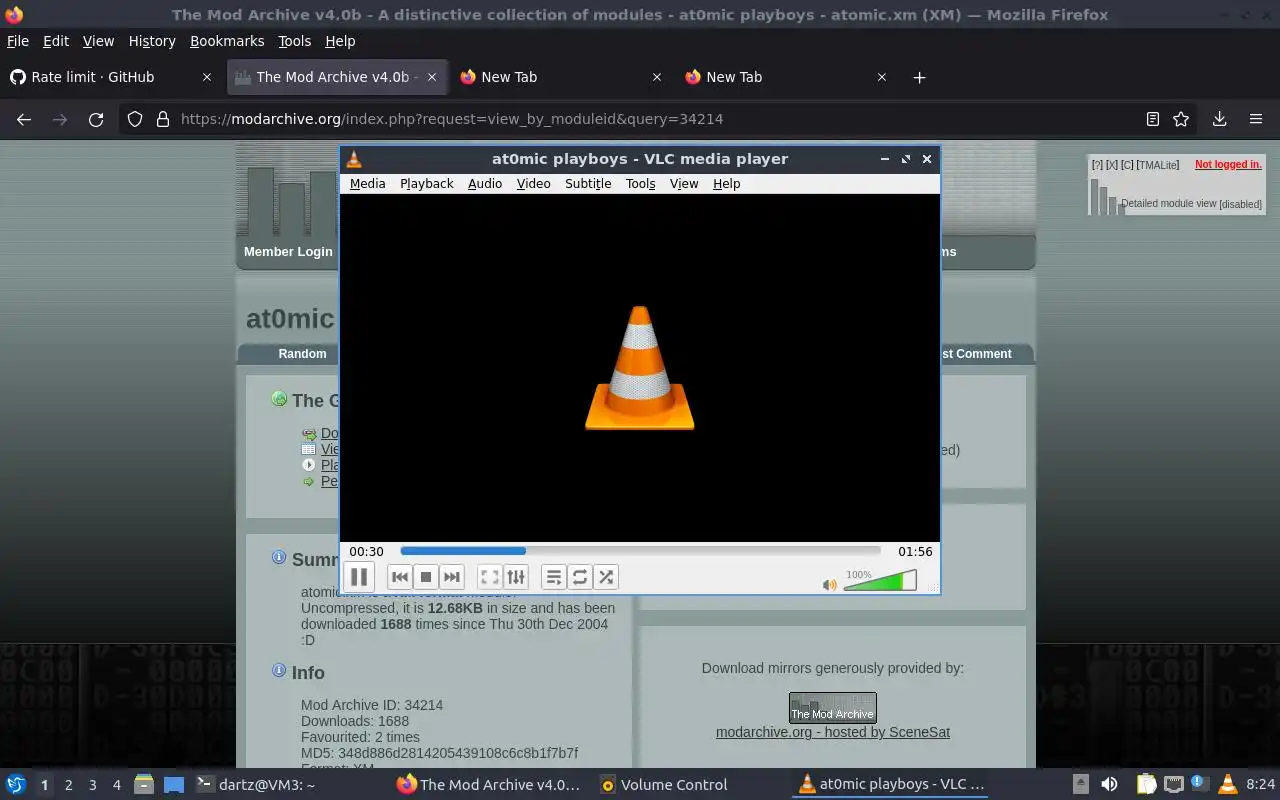The width and height of the screenshot is (1280, 800).
Task: Open the dartz@VM3 terminal taskbar entry
Action: pos(255,785)
